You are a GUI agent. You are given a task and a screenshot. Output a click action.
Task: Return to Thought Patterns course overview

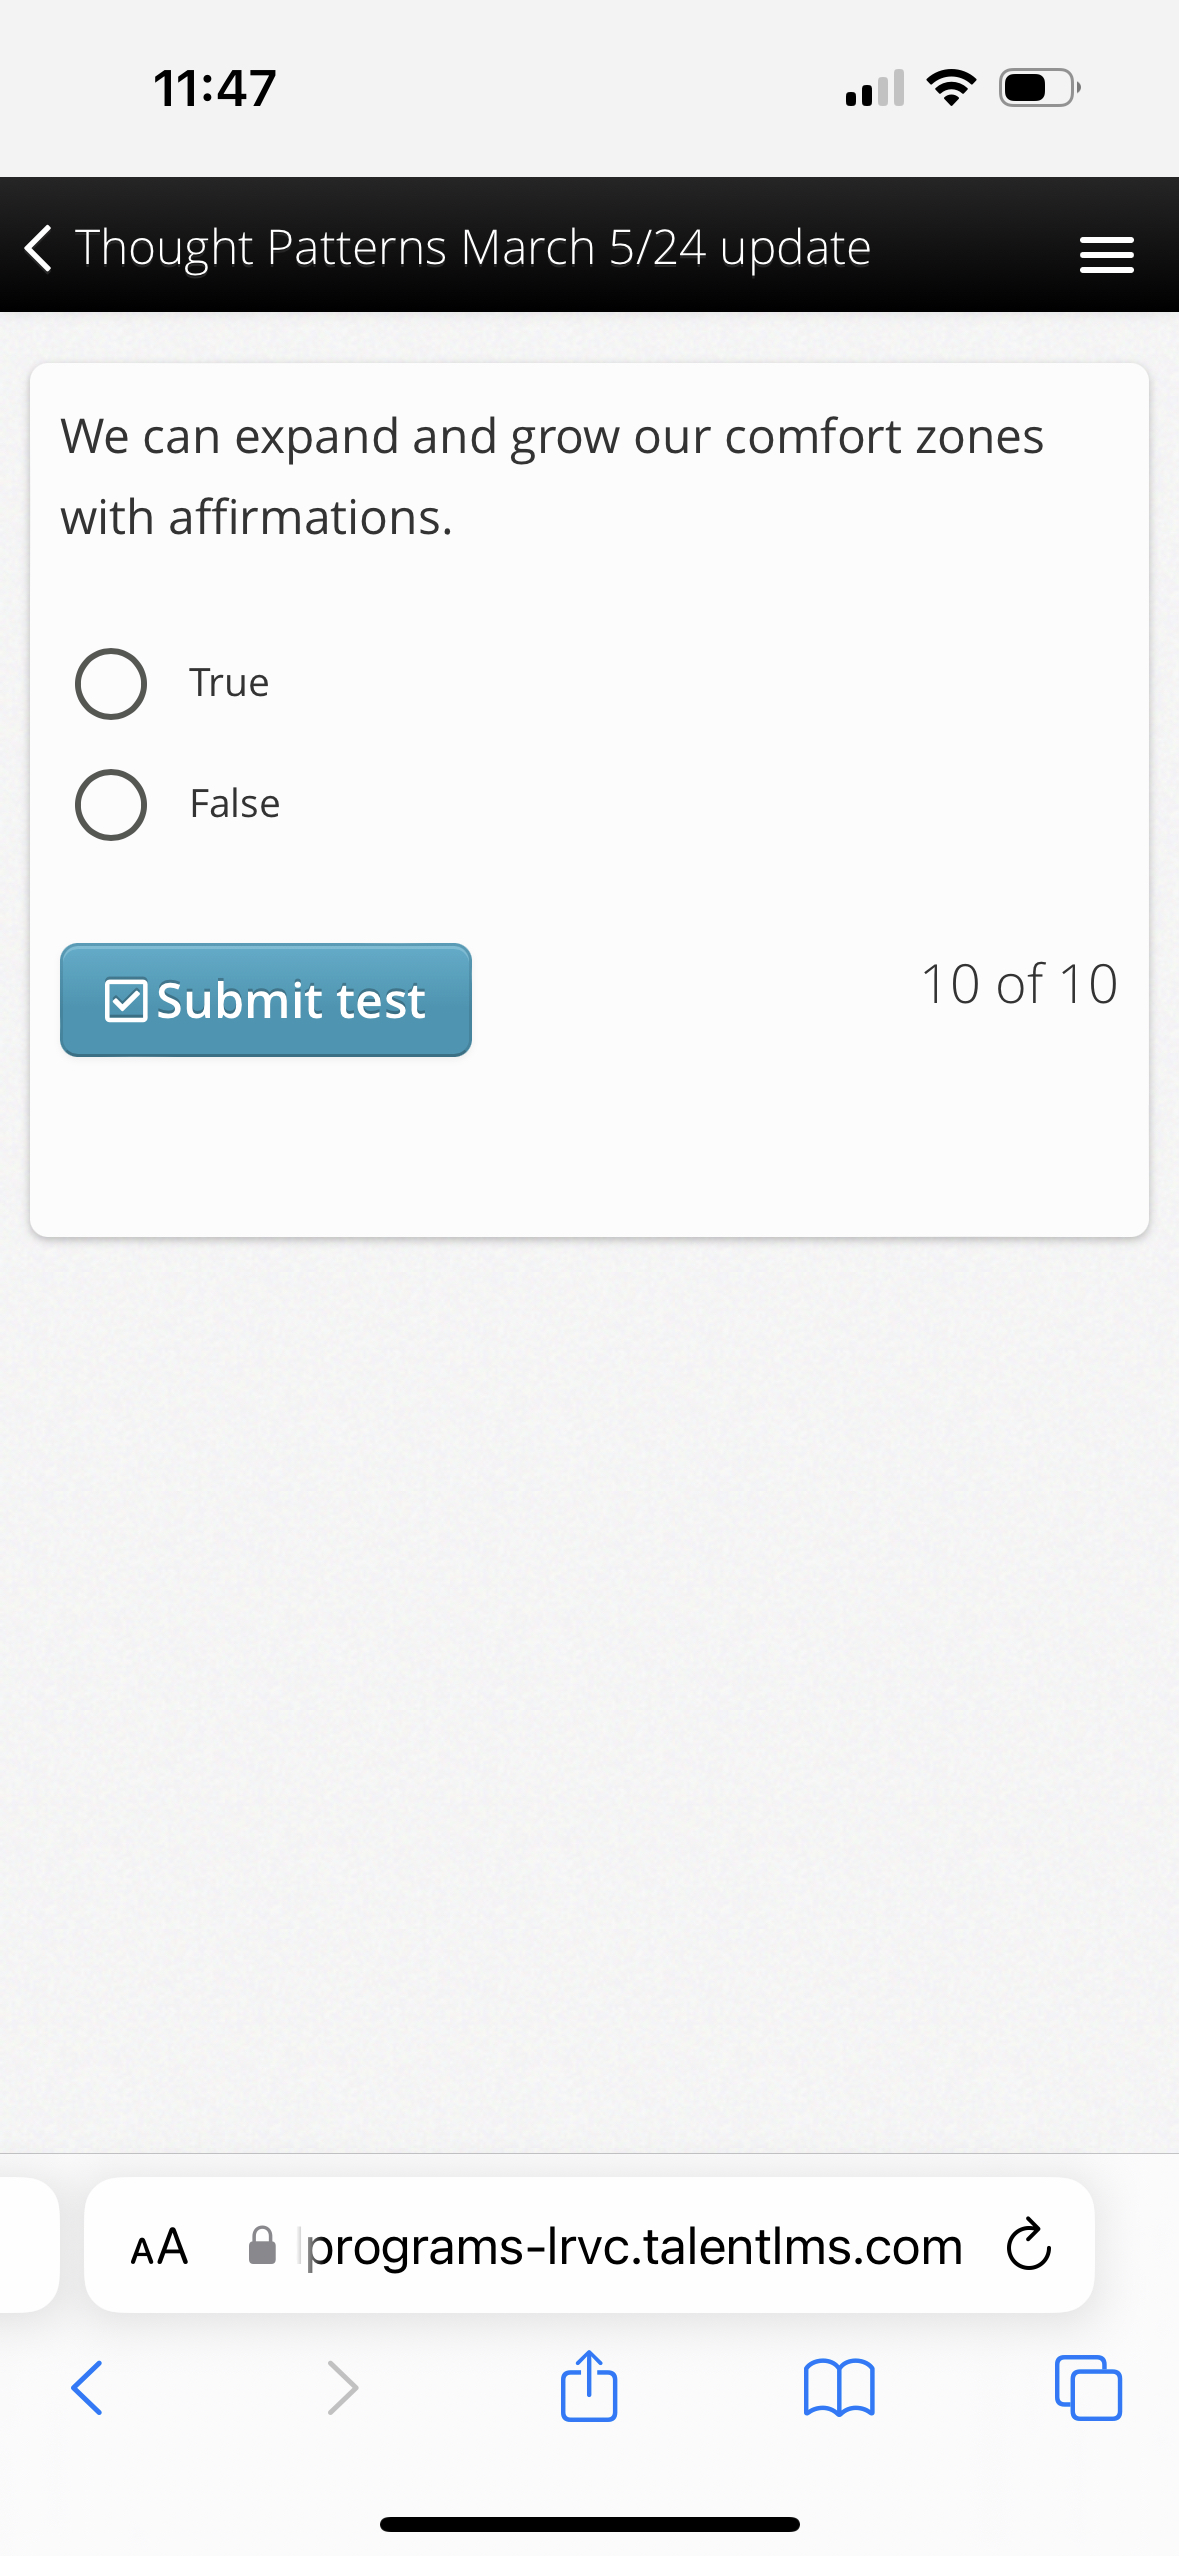[x=39, y=250]
